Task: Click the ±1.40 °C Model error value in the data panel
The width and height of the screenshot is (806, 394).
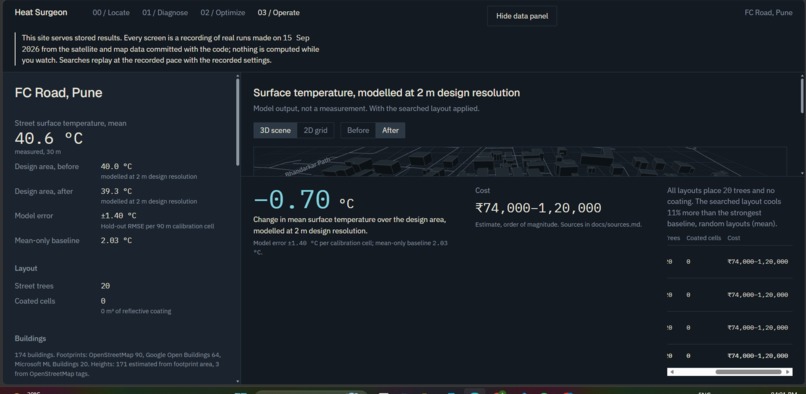Action: coord(118,216)
